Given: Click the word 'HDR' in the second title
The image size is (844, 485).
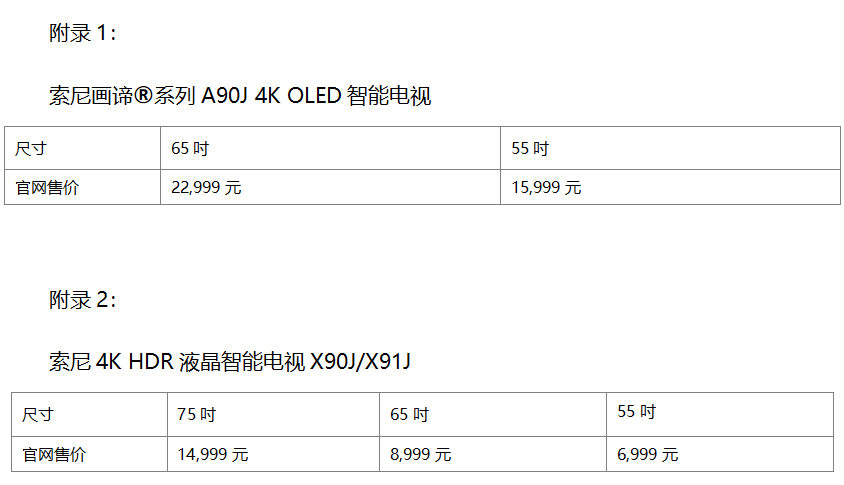Looking at the screenshot, I should point(150,362).
